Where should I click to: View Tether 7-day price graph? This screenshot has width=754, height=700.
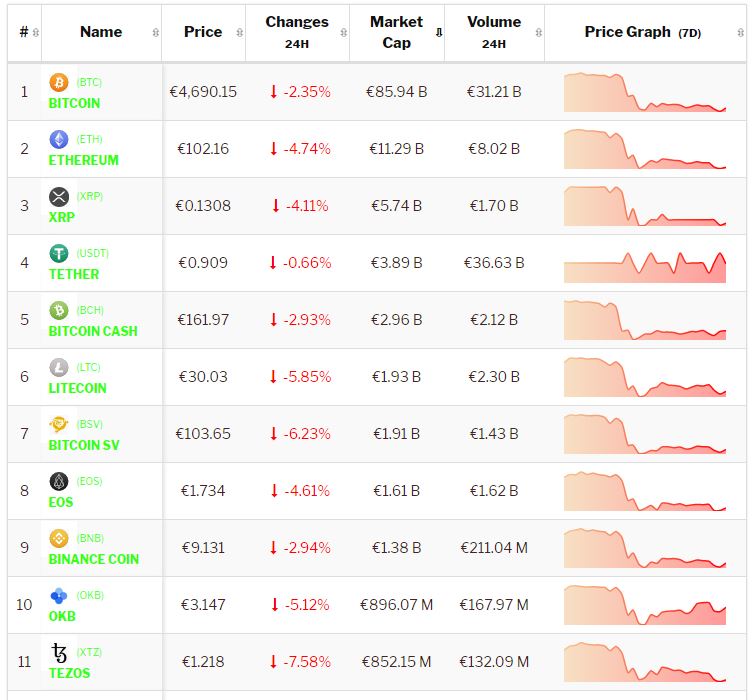pos(645,263)
